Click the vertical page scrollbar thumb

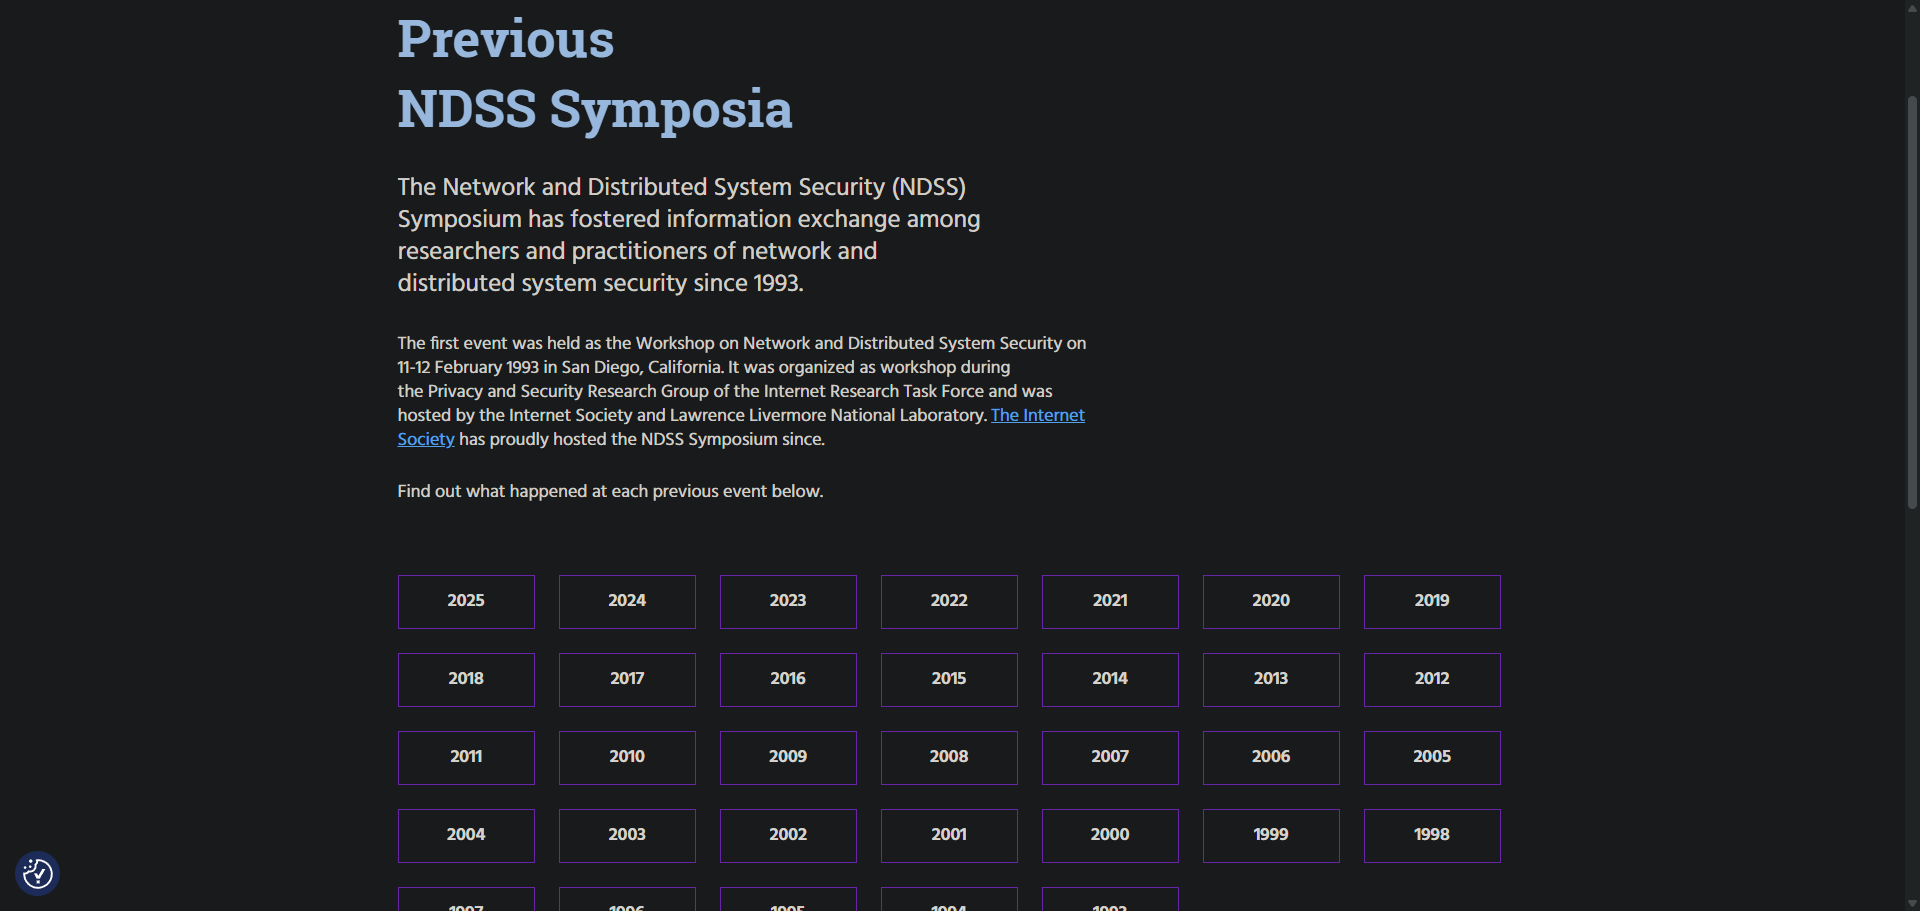pos(1912,300)
